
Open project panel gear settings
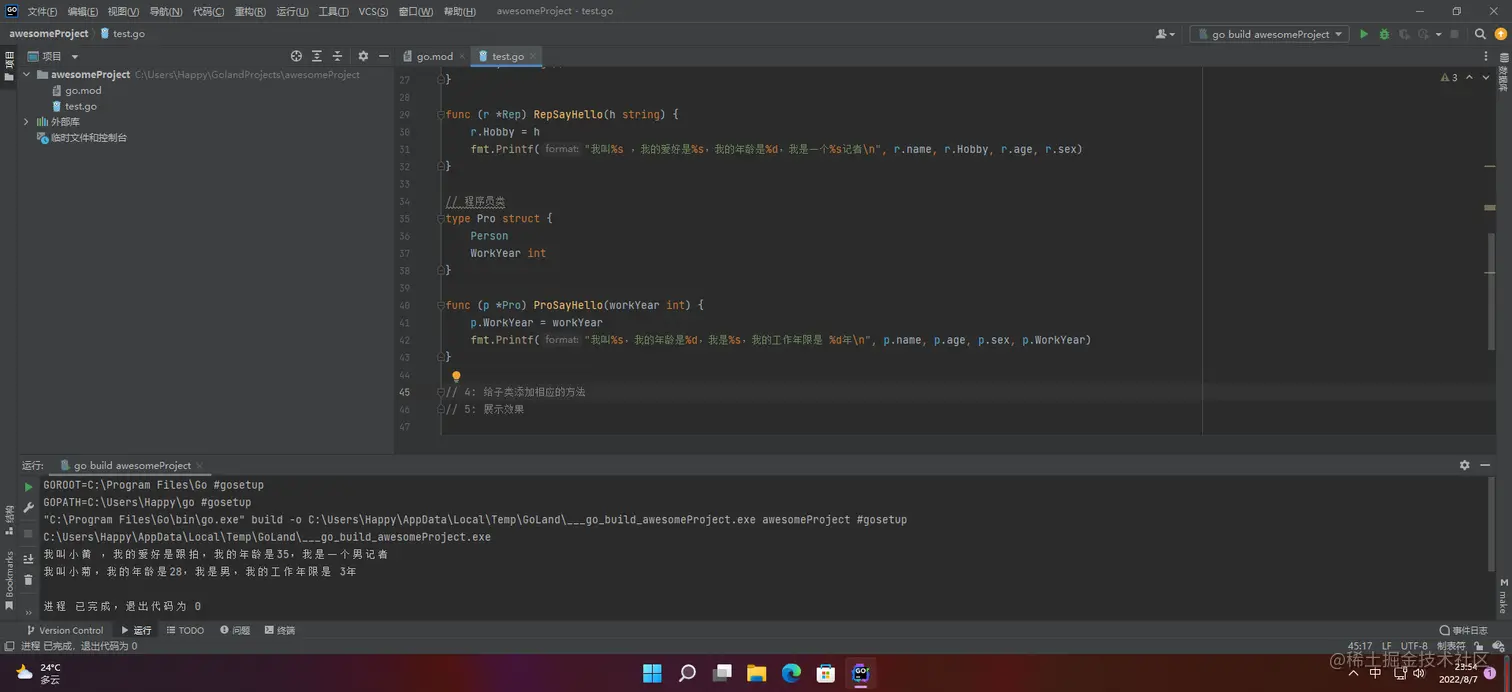coord(363,56)
